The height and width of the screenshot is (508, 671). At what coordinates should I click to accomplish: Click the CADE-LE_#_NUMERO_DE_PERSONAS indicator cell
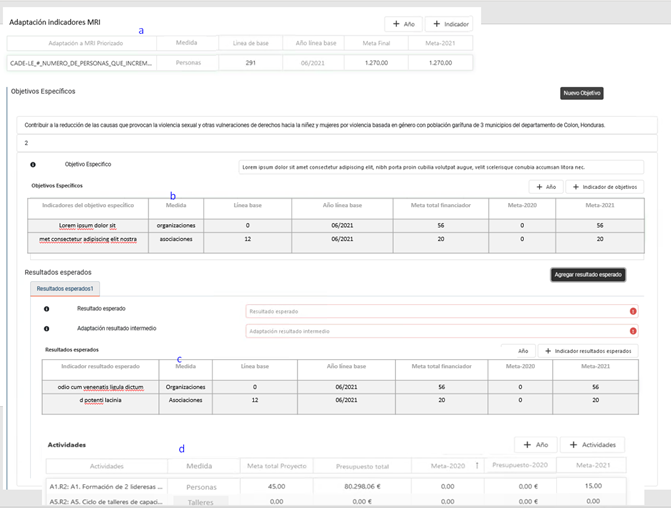coord(81,63)
